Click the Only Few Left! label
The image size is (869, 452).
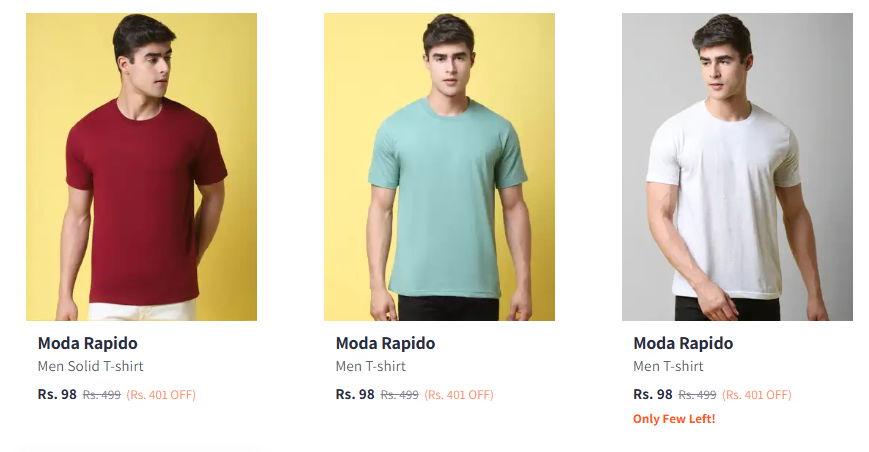674,419
